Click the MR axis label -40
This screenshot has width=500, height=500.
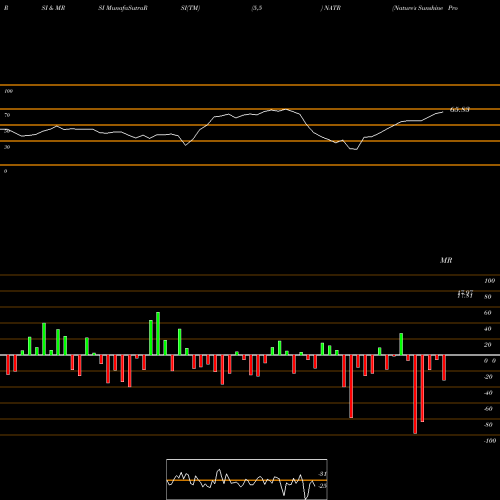(x=488, y=393)
